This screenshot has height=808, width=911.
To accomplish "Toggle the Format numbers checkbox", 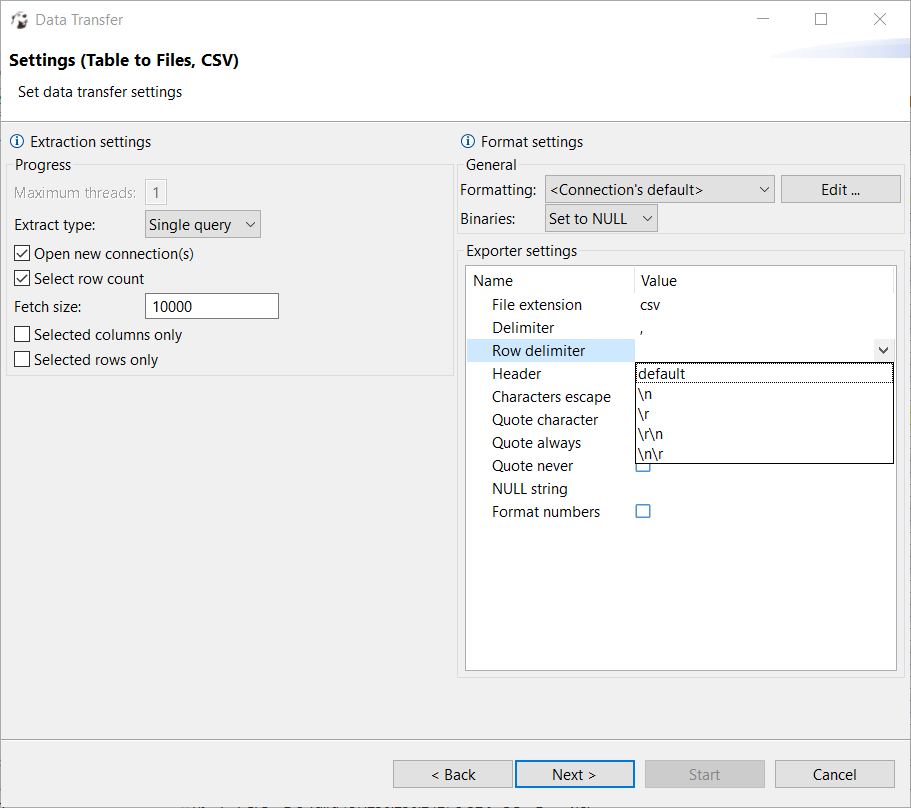I will [643, 511].
